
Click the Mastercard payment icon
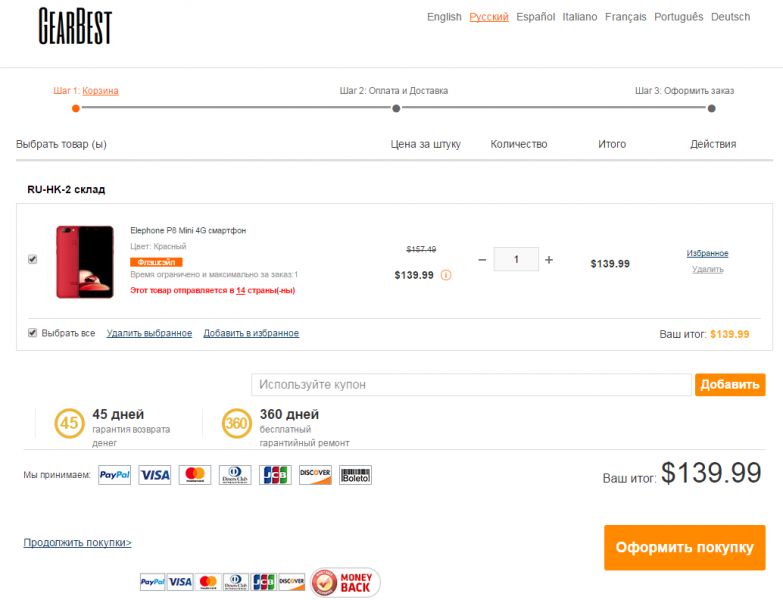tap(195, 475)
